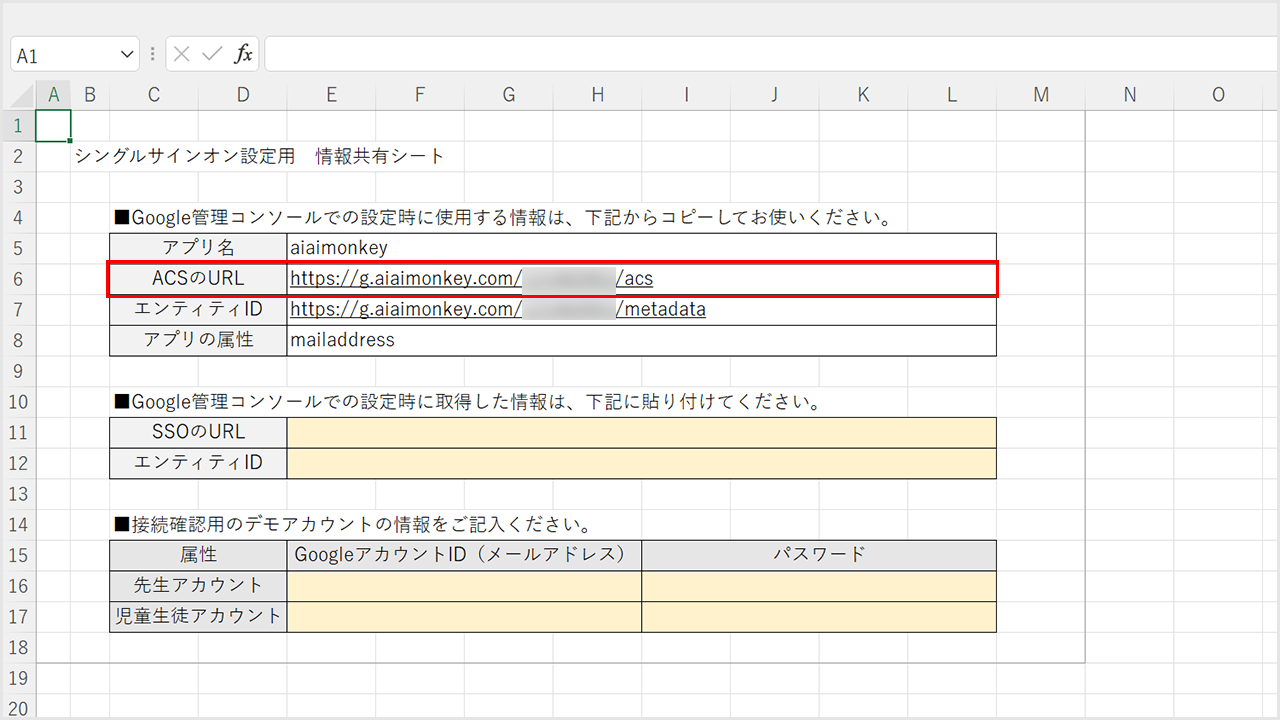Click the formula bar Enter checkmark icon
The height and width of the screenshot is (720, 1280).
coord(212,55)
